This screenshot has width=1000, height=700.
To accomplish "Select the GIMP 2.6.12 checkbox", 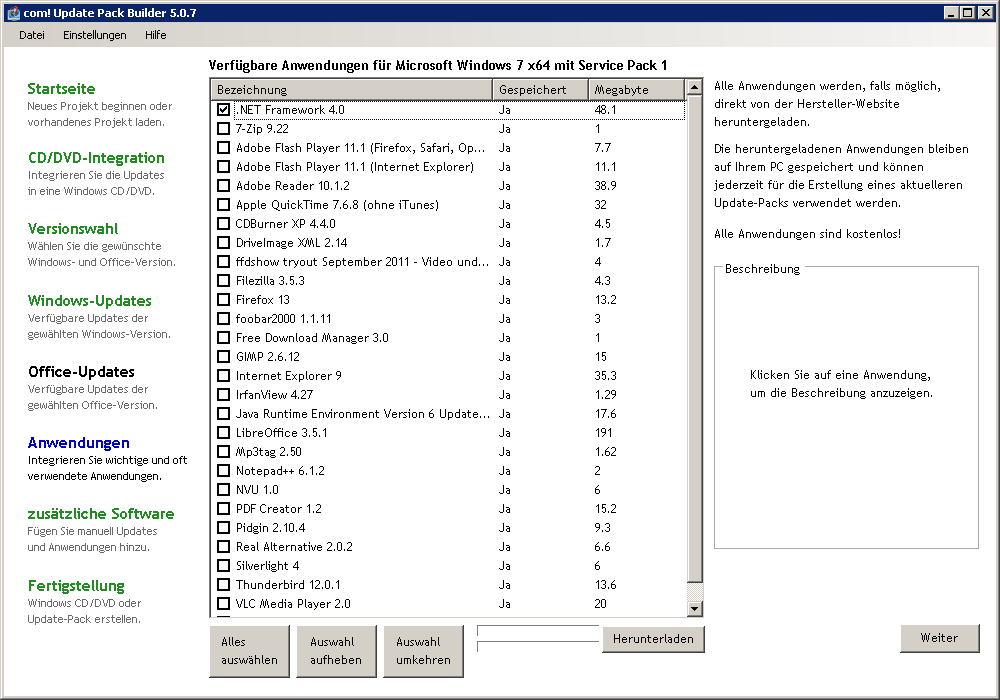I will tap(223, 356).
